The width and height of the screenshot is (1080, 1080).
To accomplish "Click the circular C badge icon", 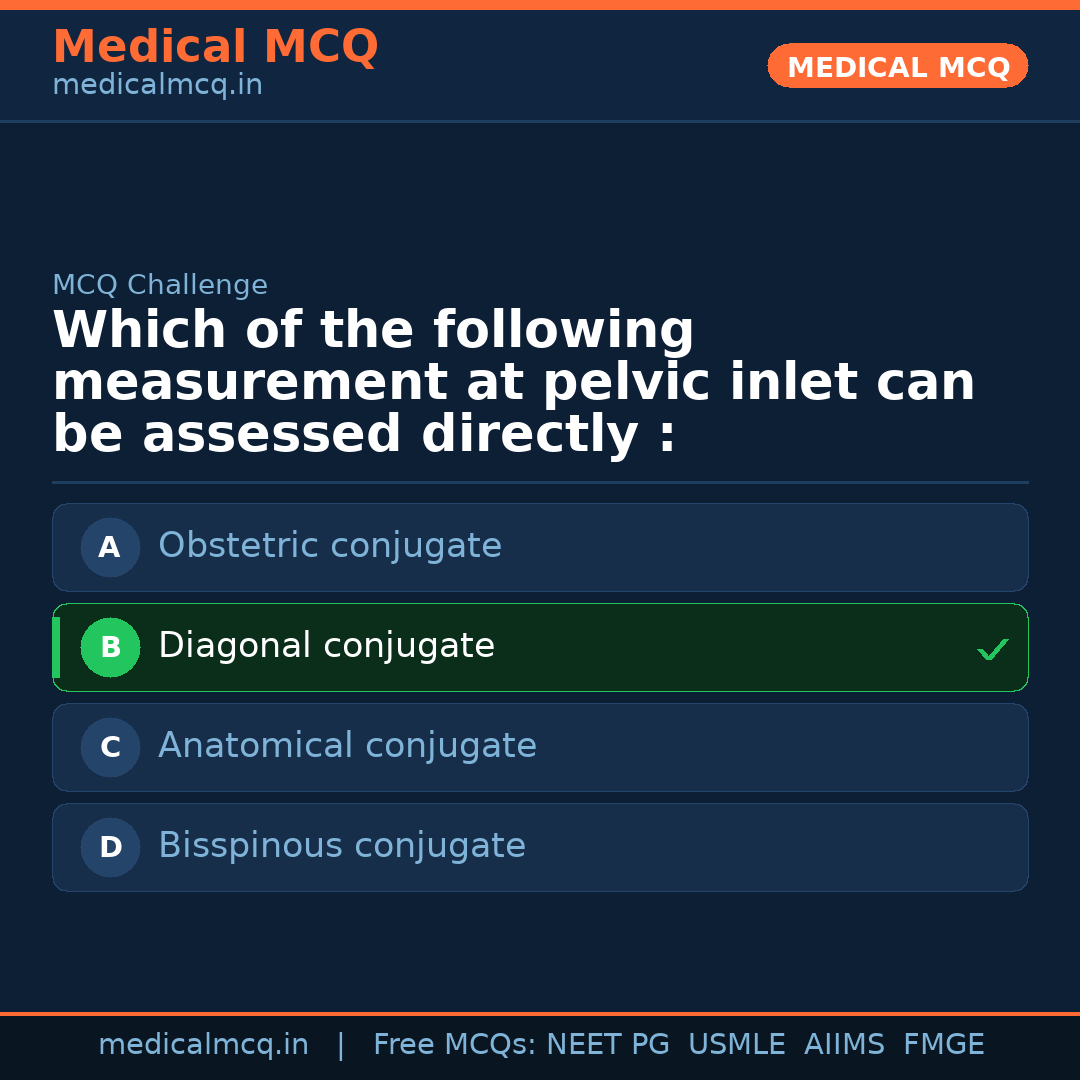I will coord(110,747).
